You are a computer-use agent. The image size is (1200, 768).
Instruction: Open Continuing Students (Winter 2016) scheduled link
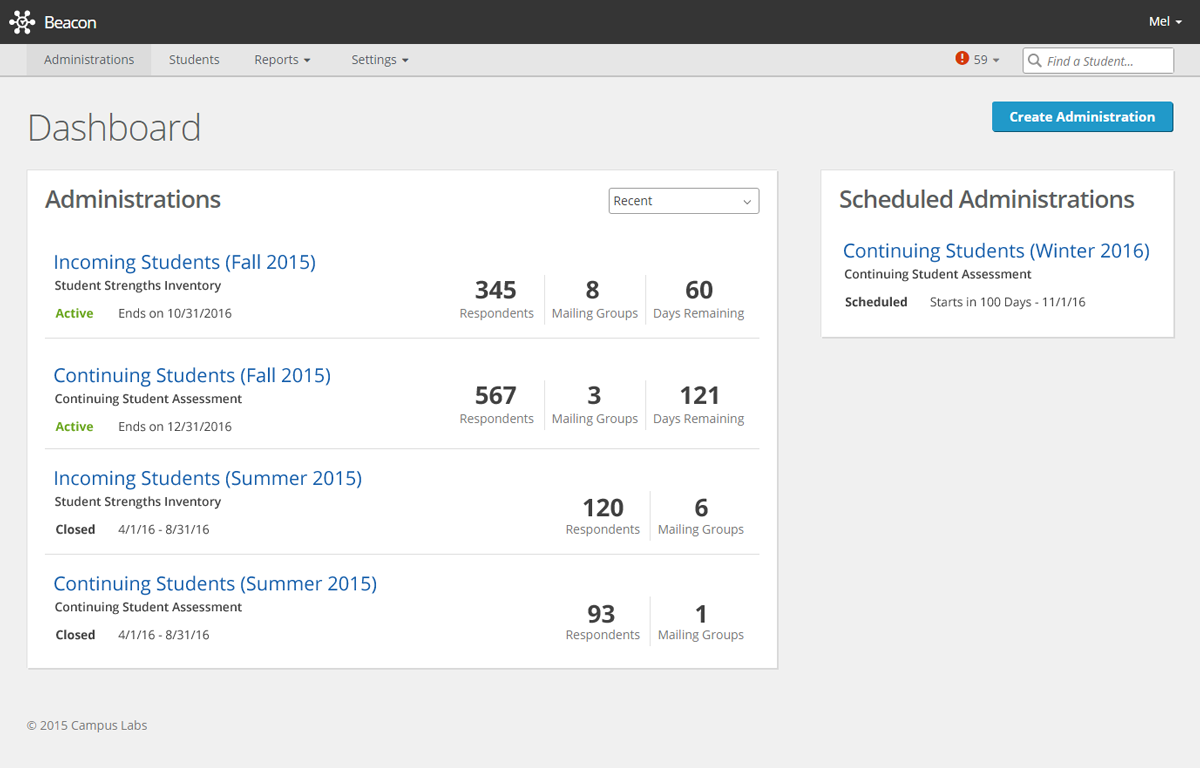996,251
